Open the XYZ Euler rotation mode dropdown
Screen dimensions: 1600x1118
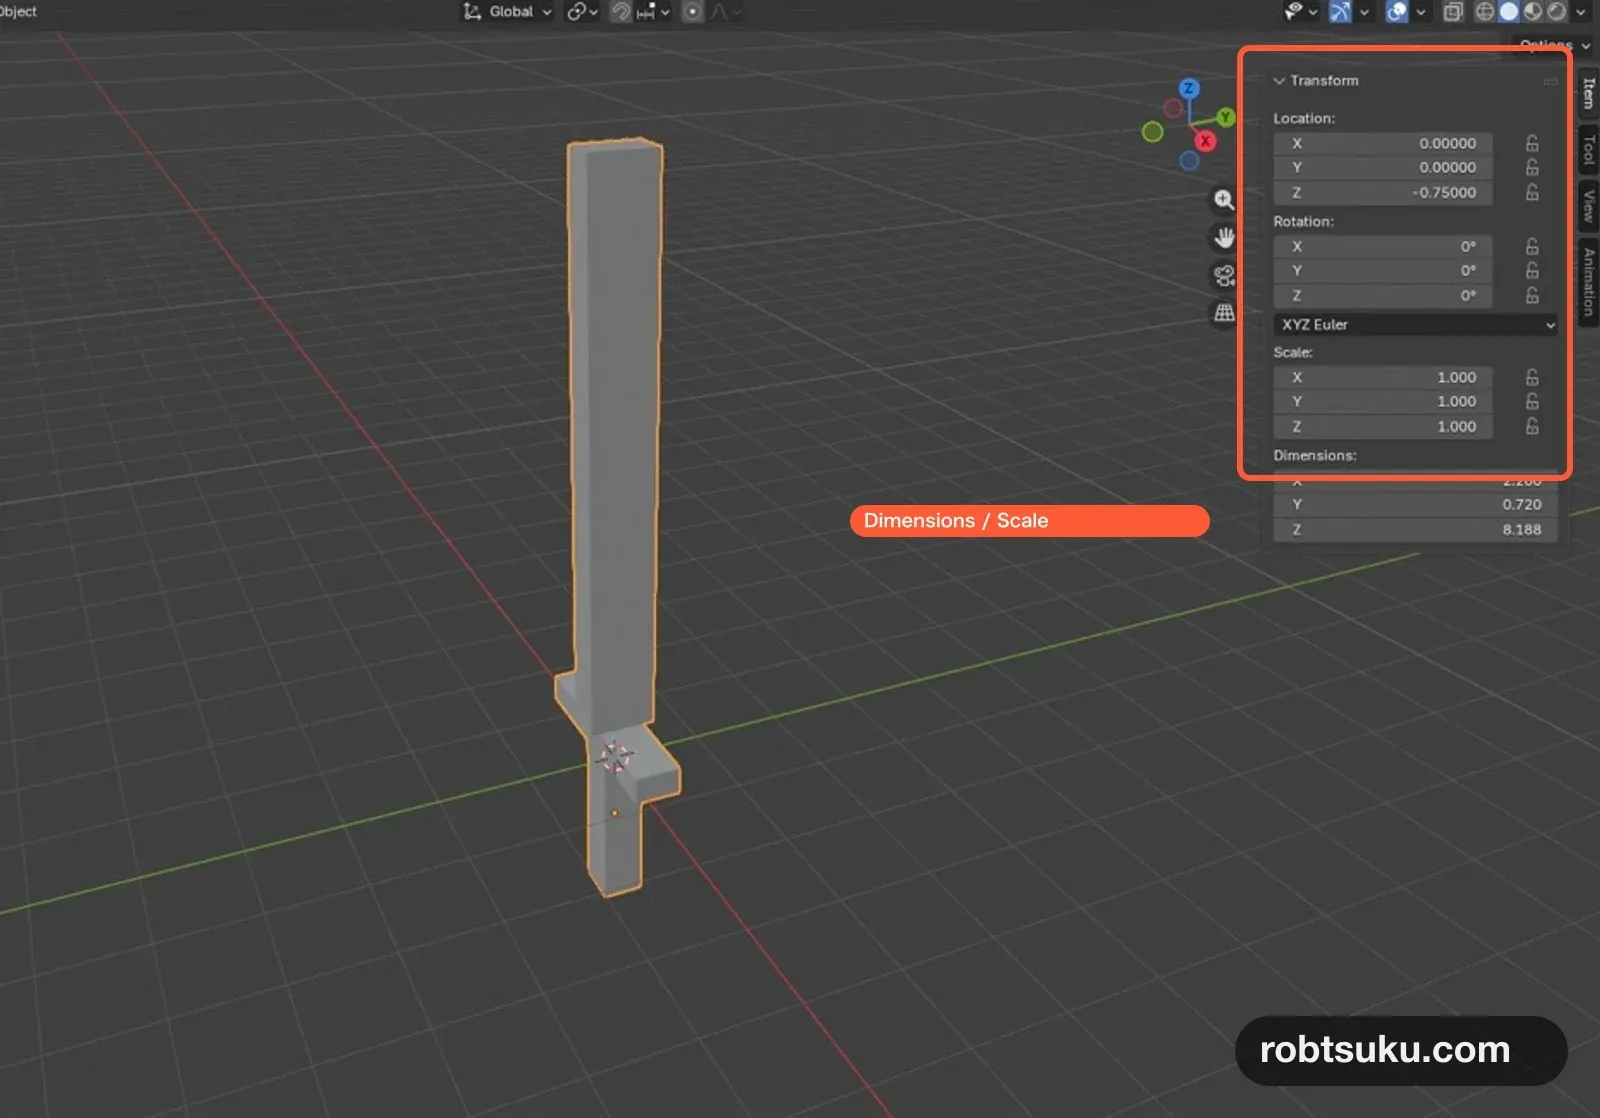(1416, 325)
